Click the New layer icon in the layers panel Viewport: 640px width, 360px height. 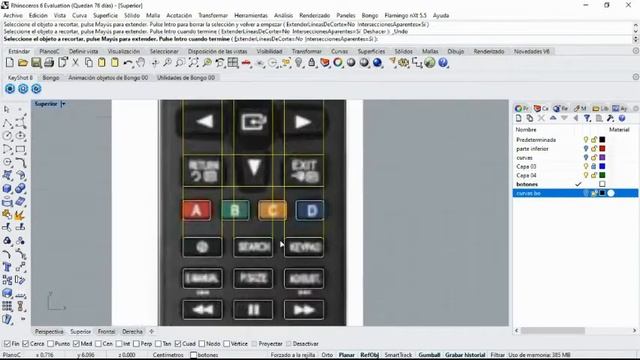point(519,118)
